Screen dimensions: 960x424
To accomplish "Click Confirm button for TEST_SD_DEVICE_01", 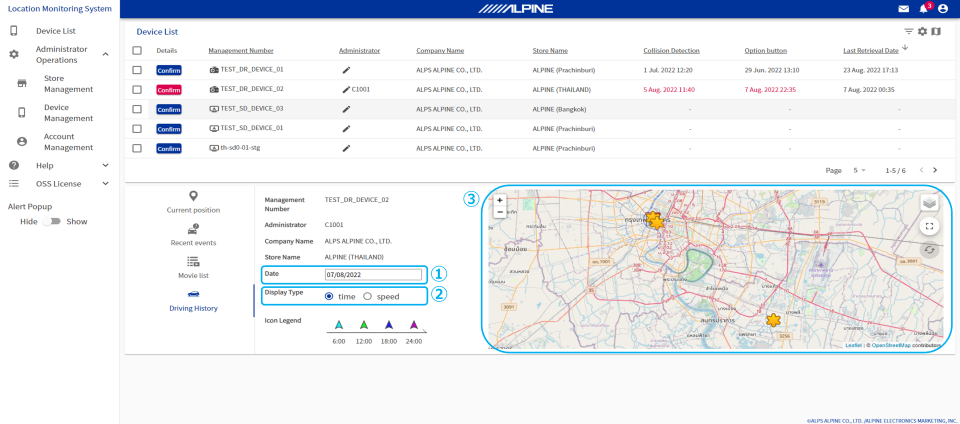I will [169, 129].
